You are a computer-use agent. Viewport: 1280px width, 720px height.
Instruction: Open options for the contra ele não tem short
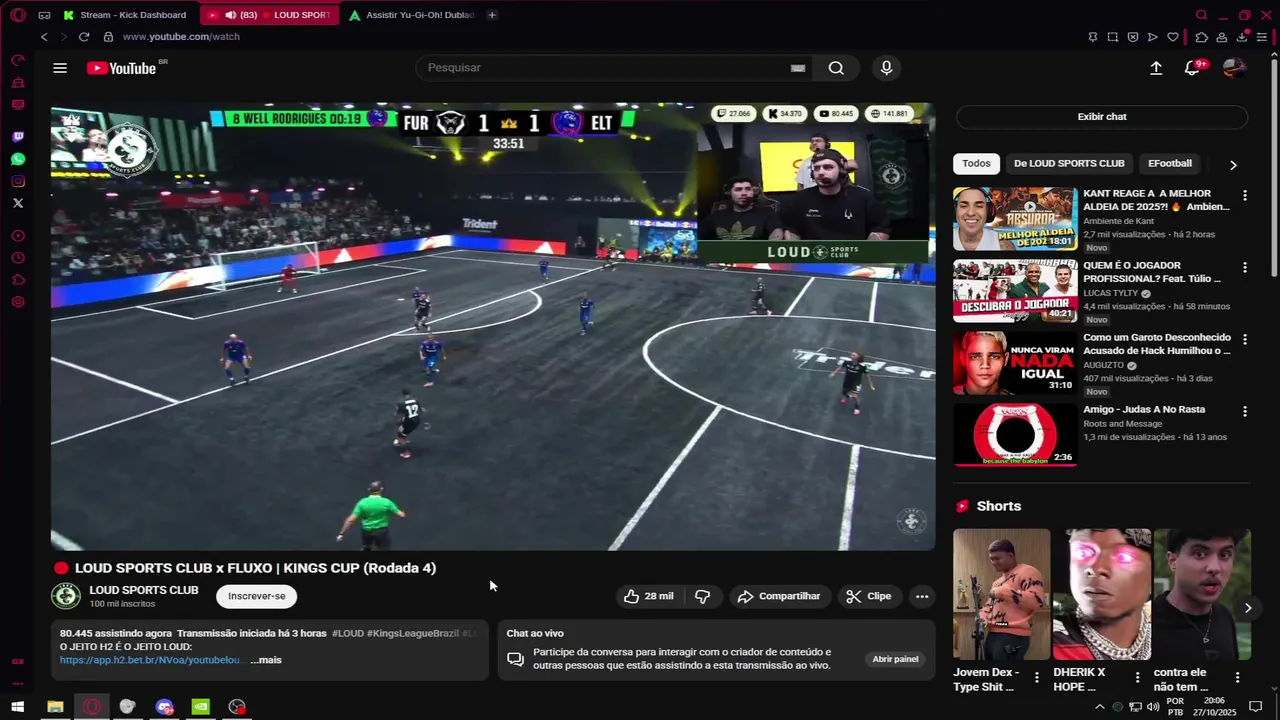tap(1237, 678)
